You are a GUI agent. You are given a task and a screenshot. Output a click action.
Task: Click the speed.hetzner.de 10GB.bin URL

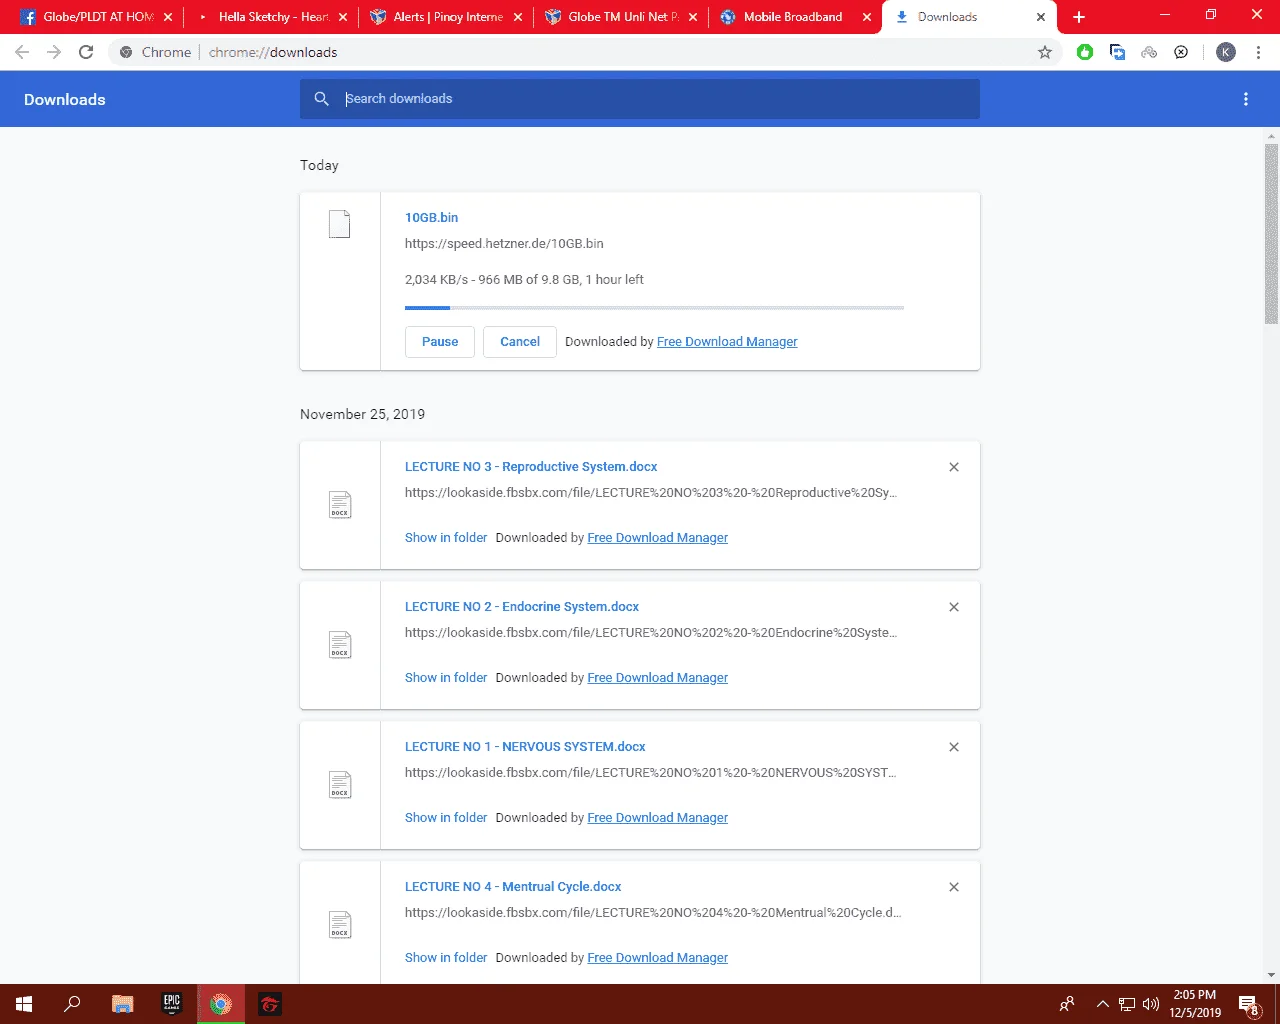coord(504,243)
